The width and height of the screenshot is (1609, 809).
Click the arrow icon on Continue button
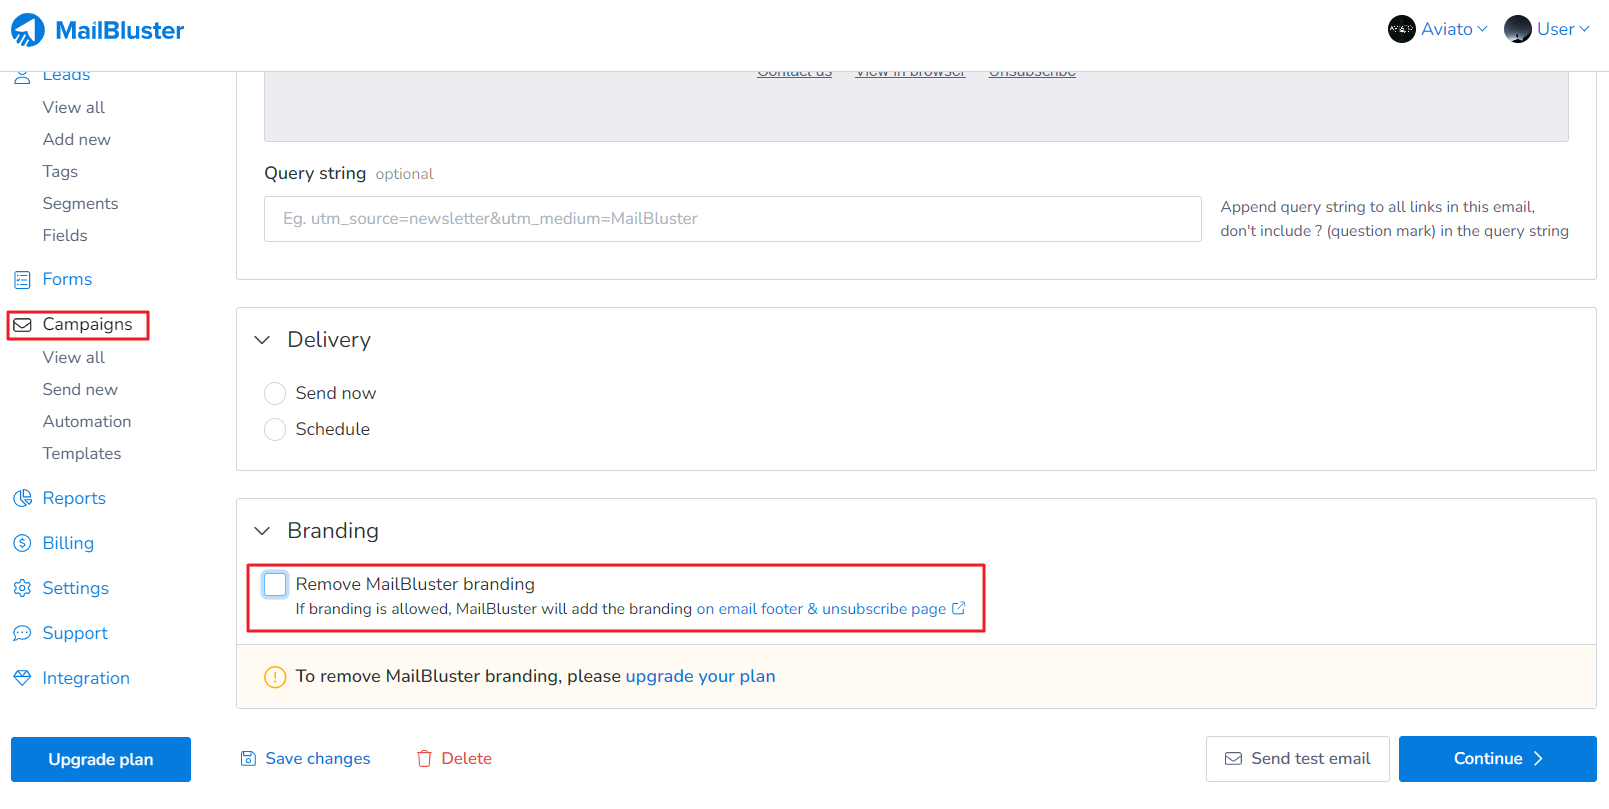pos(1538,759)
